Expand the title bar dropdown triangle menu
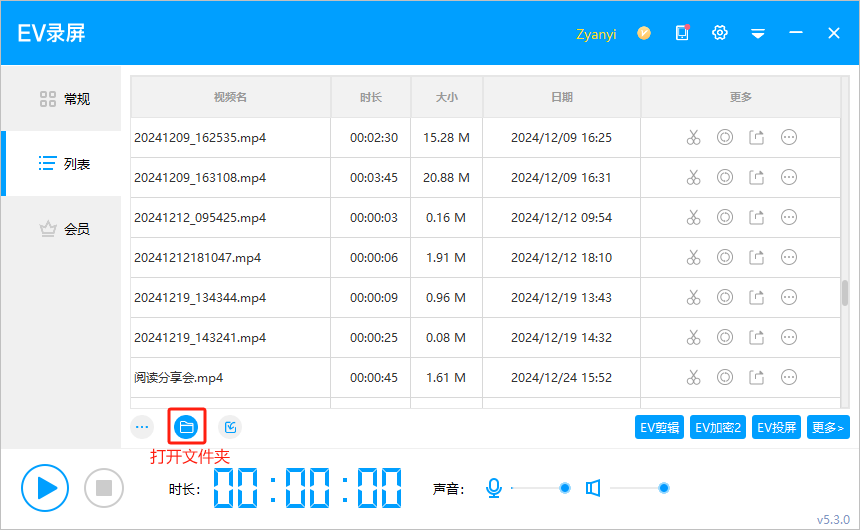The width and height of the screenshot is (860, 530). point(758,33)
